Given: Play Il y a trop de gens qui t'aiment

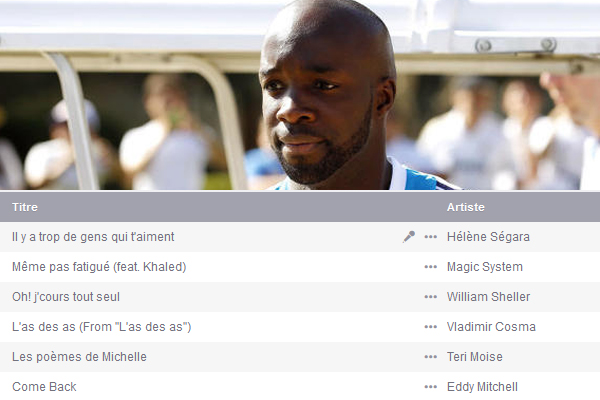Looking at the screenshot, I should click(x=93, y=237).
